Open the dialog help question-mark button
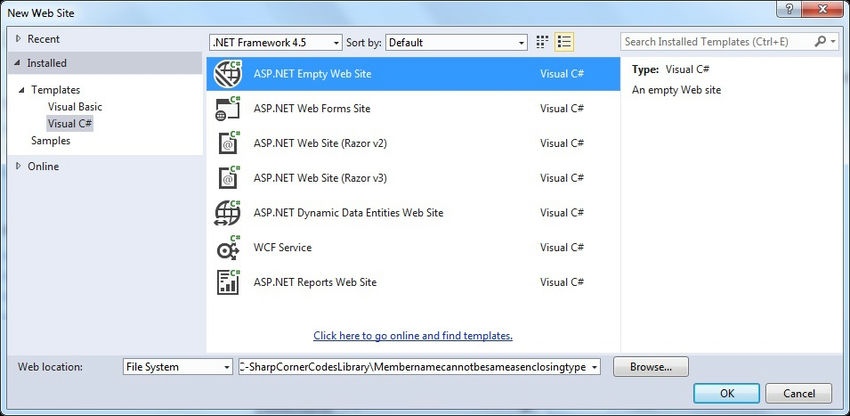 (x=789, y=9)
